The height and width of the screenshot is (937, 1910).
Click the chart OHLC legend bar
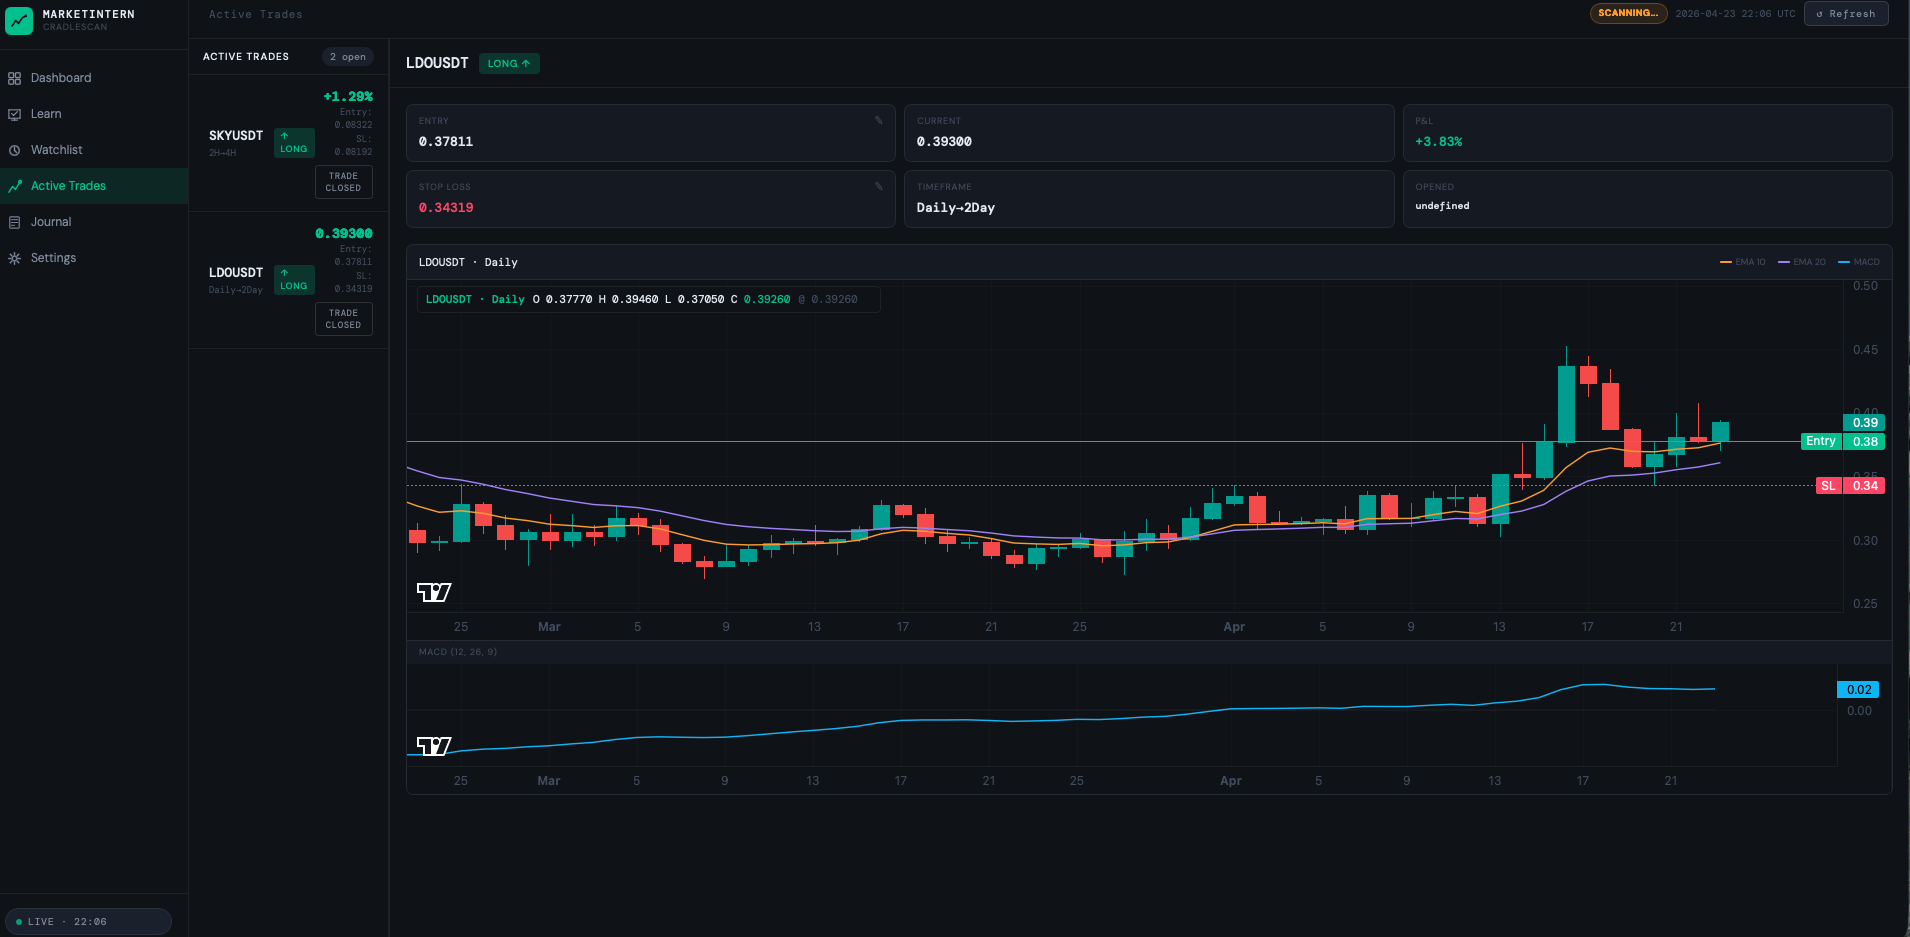pos(648,299)
